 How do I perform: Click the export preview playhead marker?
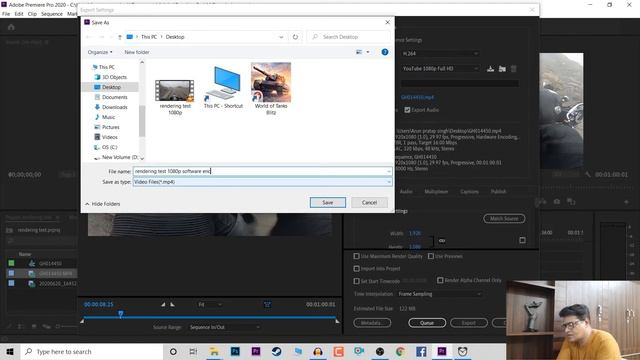click(x=120, y=314)
